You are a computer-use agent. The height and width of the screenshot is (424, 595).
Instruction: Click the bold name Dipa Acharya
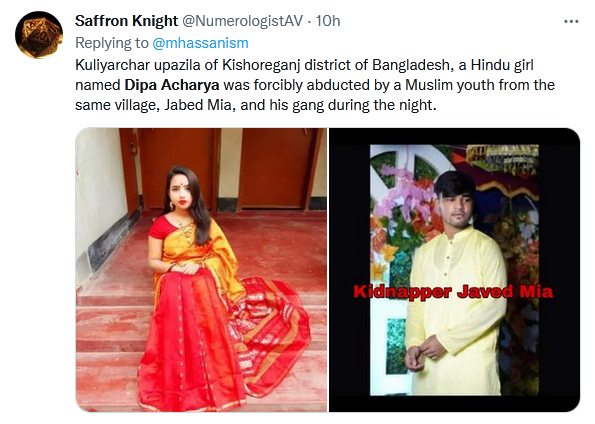(172, 85)
